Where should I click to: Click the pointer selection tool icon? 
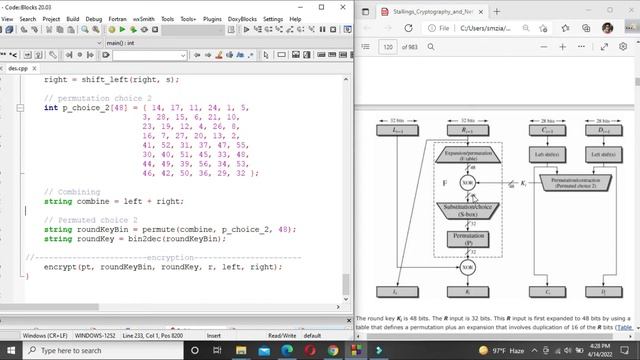pos(266,55)
